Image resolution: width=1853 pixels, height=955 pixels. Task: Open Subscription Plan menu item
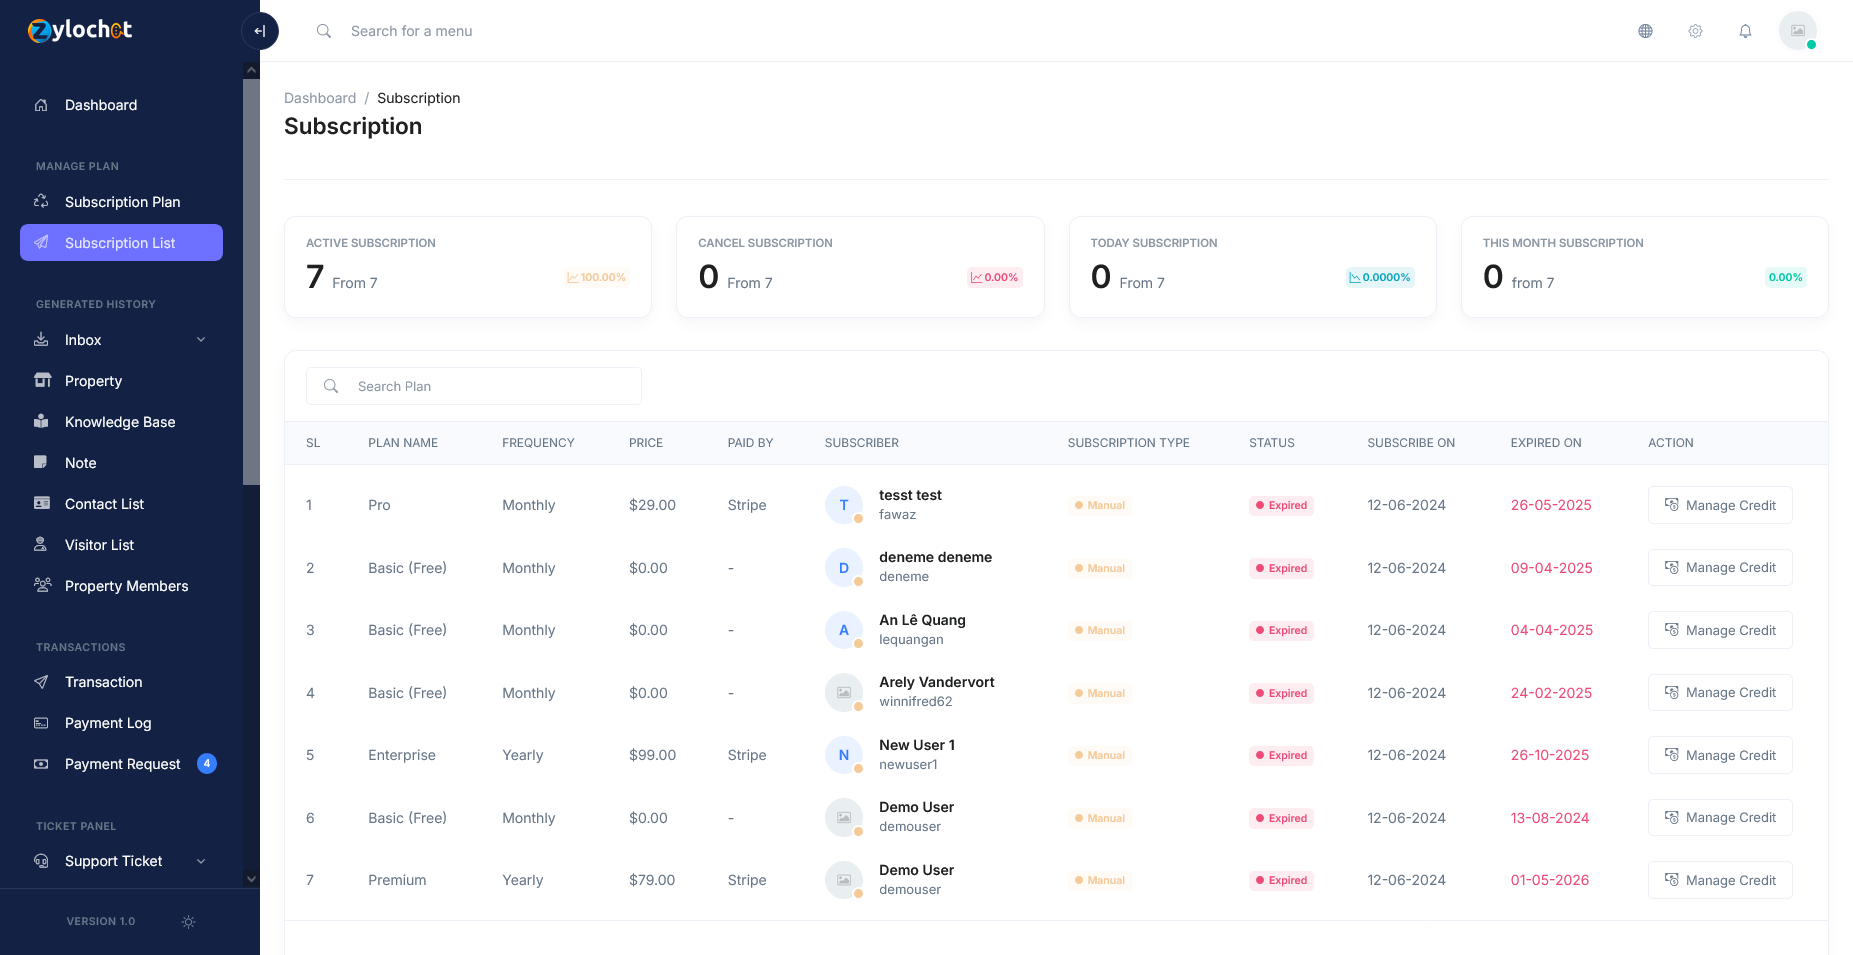point(121,202)
